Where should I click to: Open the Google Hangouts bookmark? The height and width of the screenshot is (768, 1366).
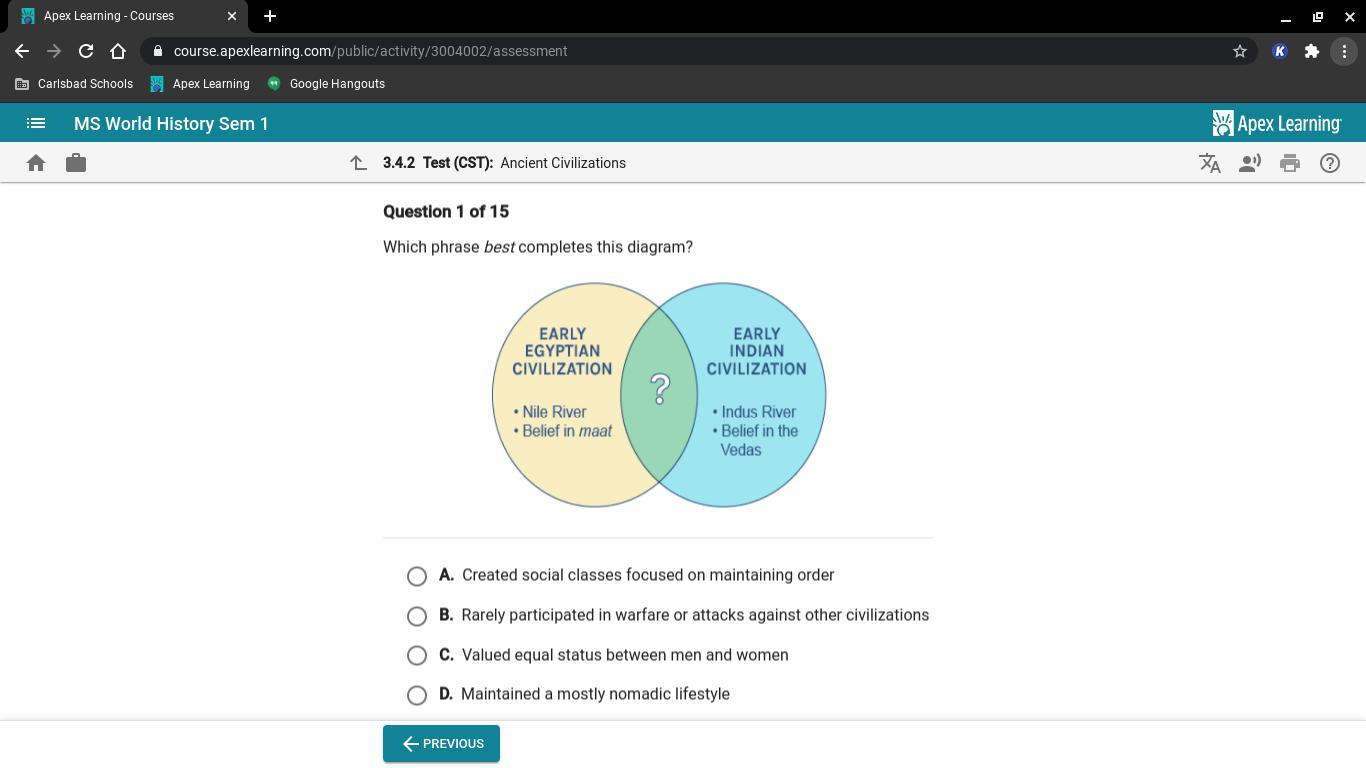pyautogui.click(x=326, y=84)
